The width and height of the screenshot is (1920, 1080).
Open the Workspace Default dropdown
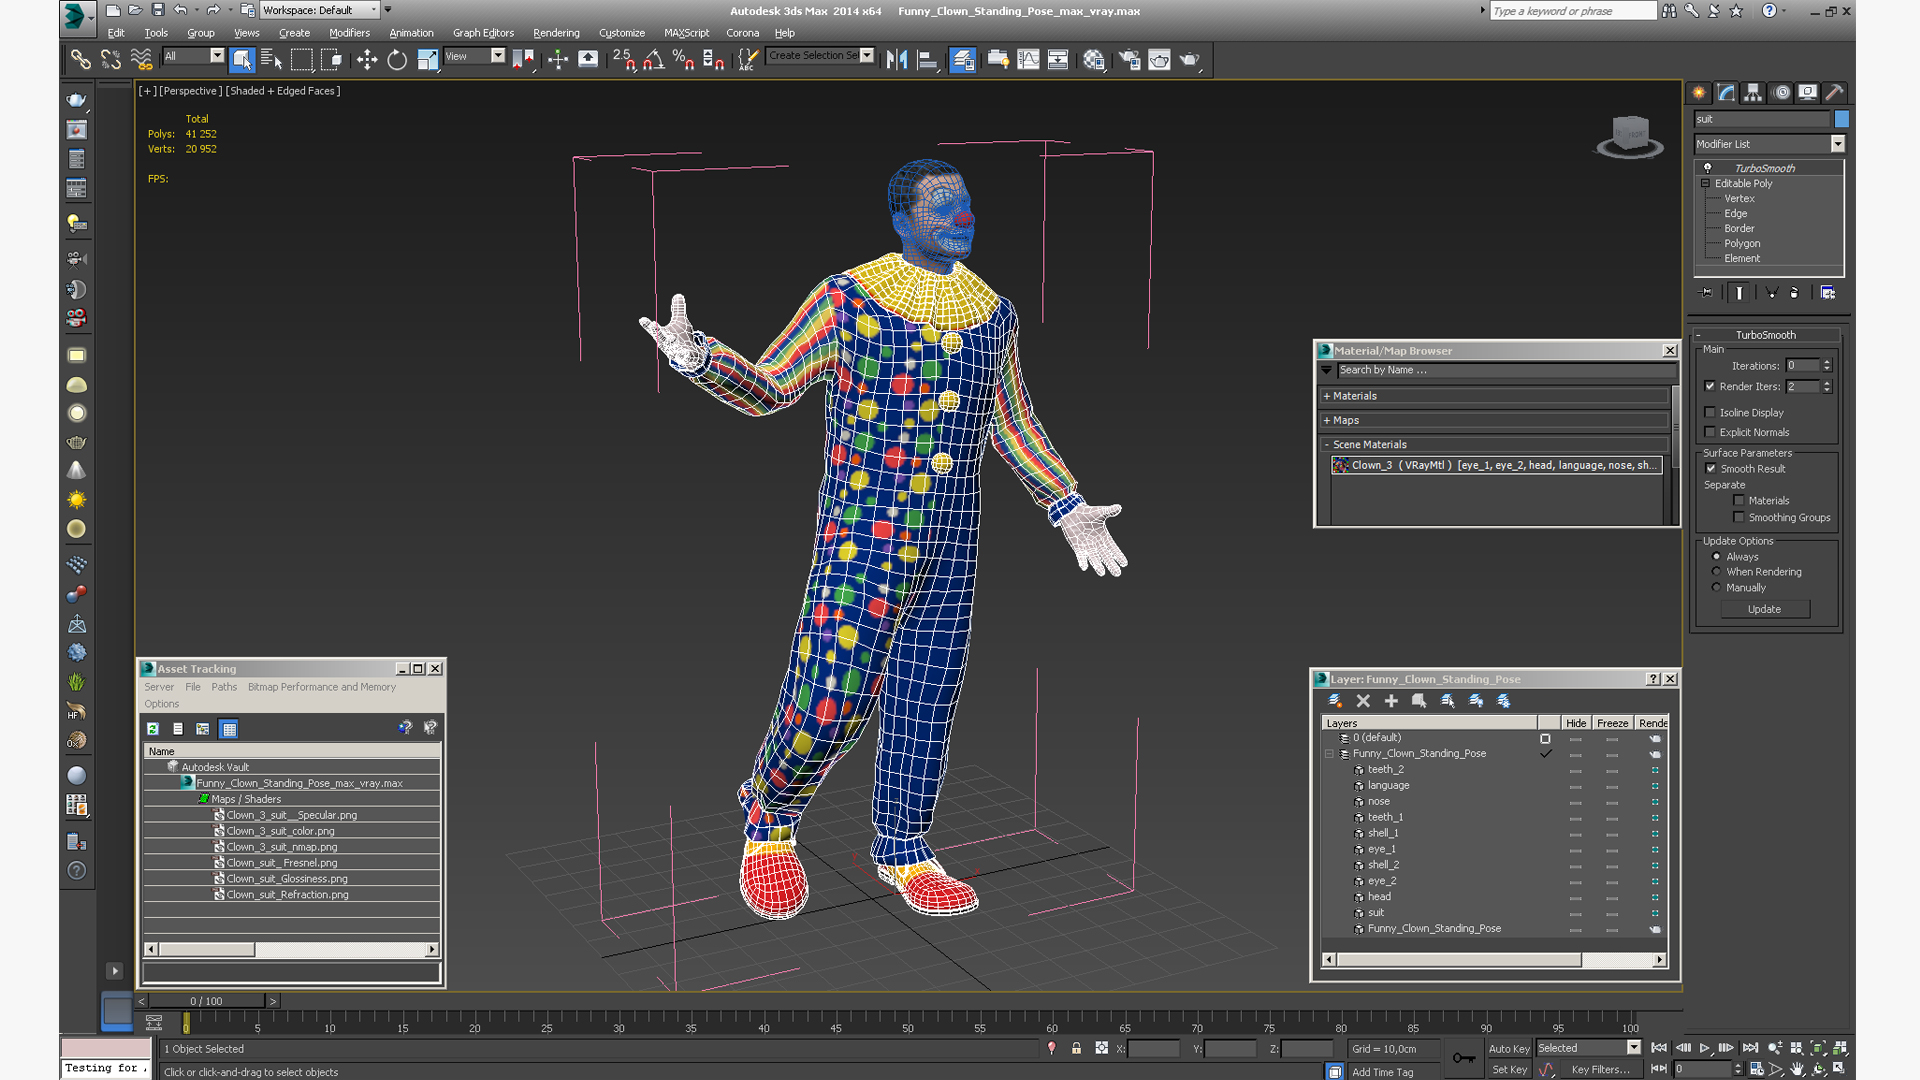320,10
